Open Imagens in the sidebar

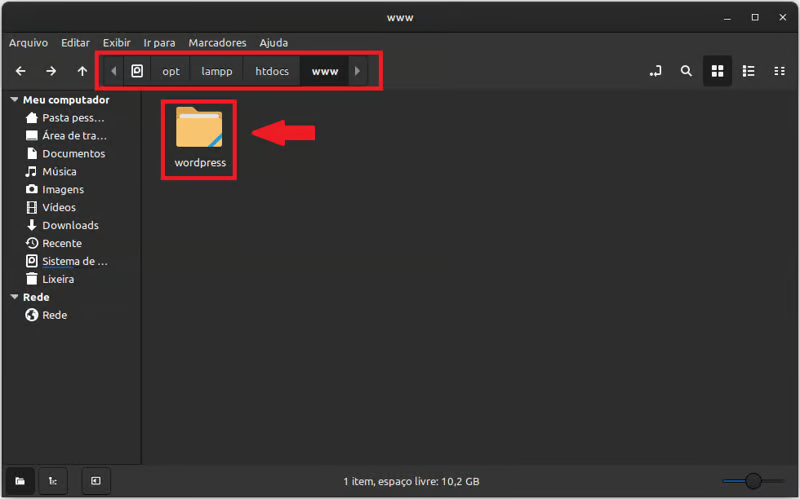55,189
